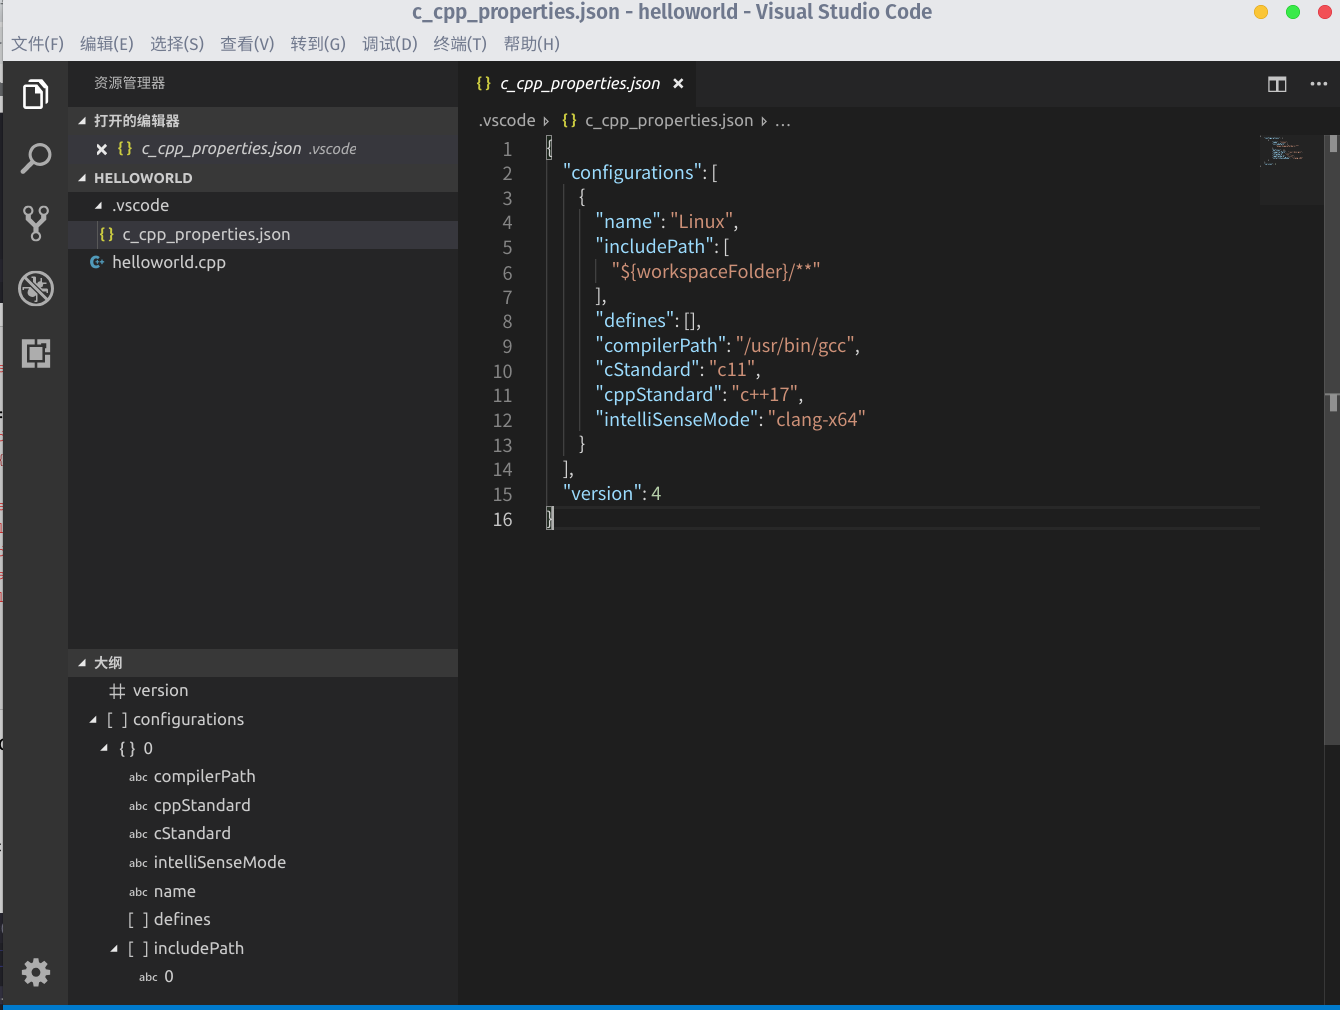Click the c_cpp_properties.json breadcrumb item
This screenshot has width=1340, height=1010.
click(669, 120)
